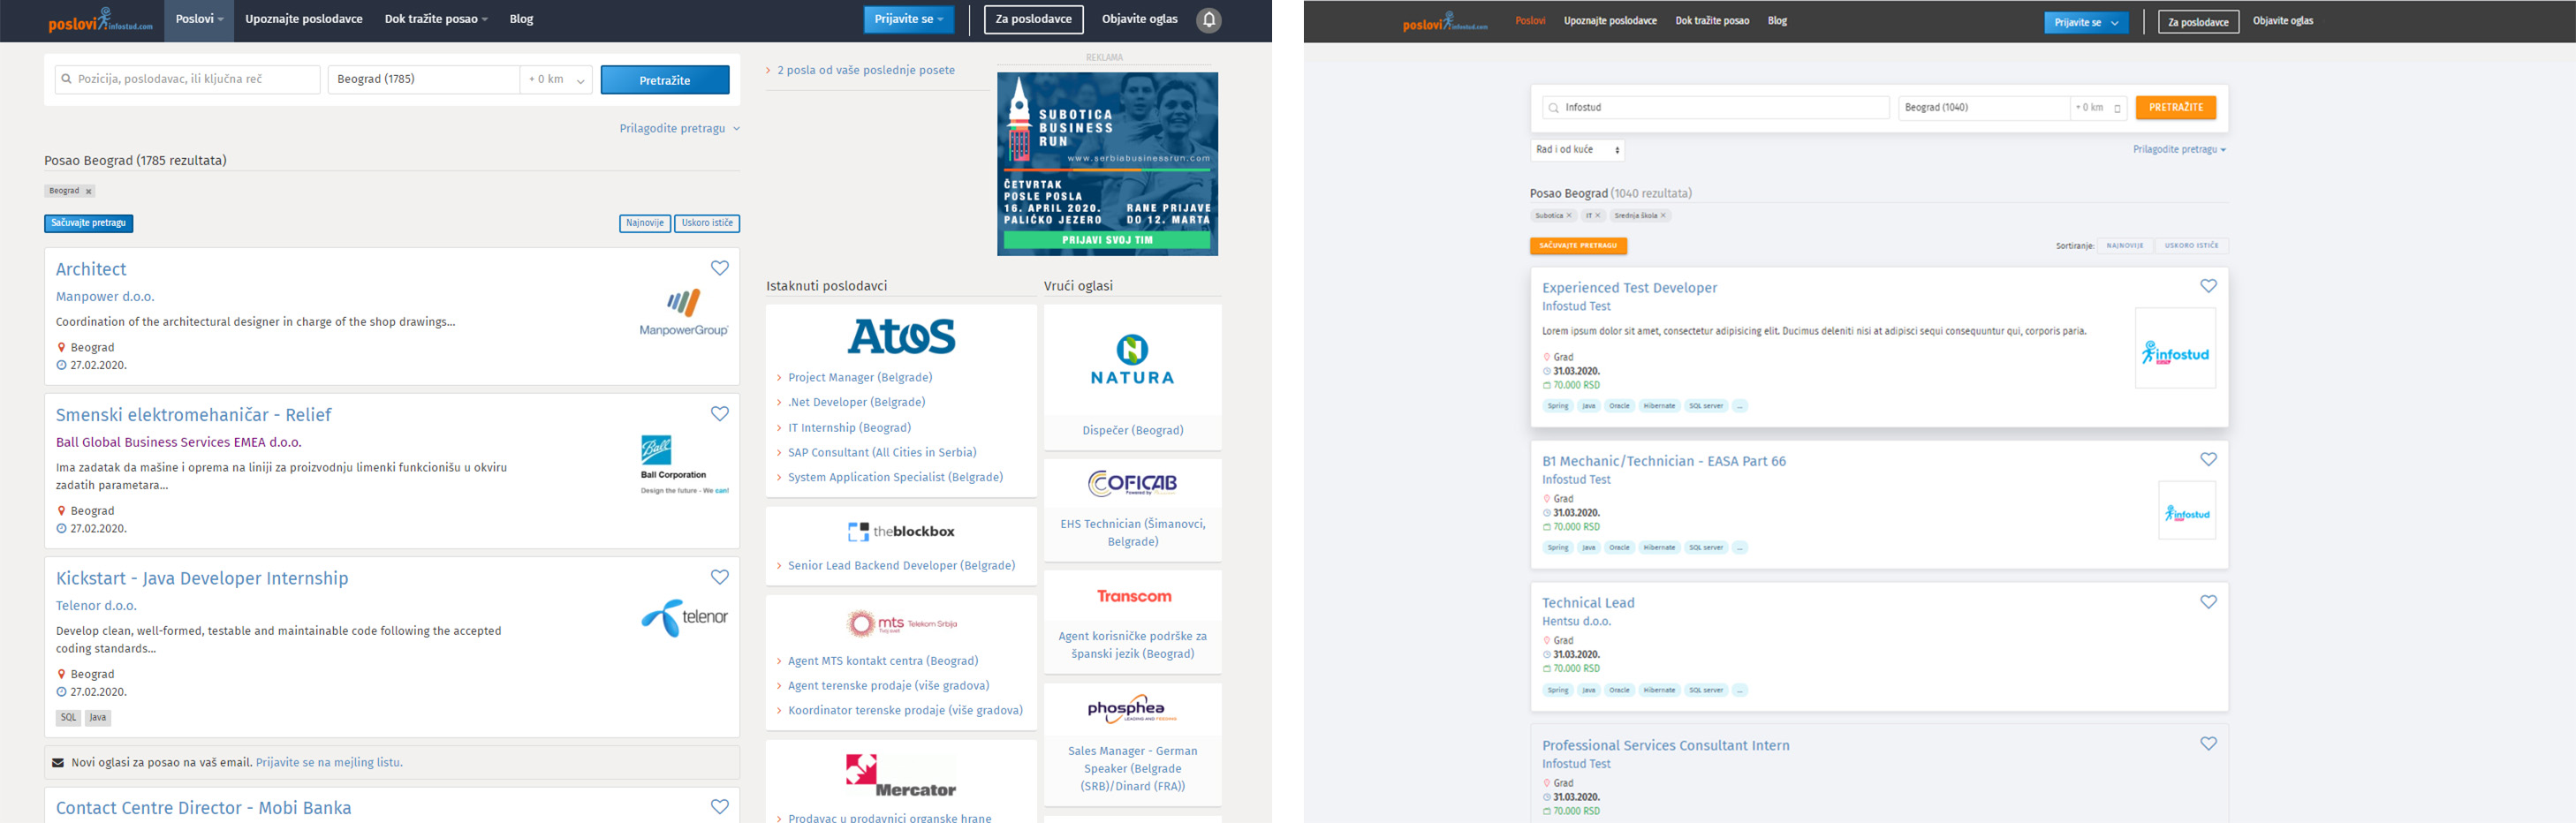The image size is (2576, 823).
Task: Sort by Uskoro ističe on left page
Action: click(707, 223)
